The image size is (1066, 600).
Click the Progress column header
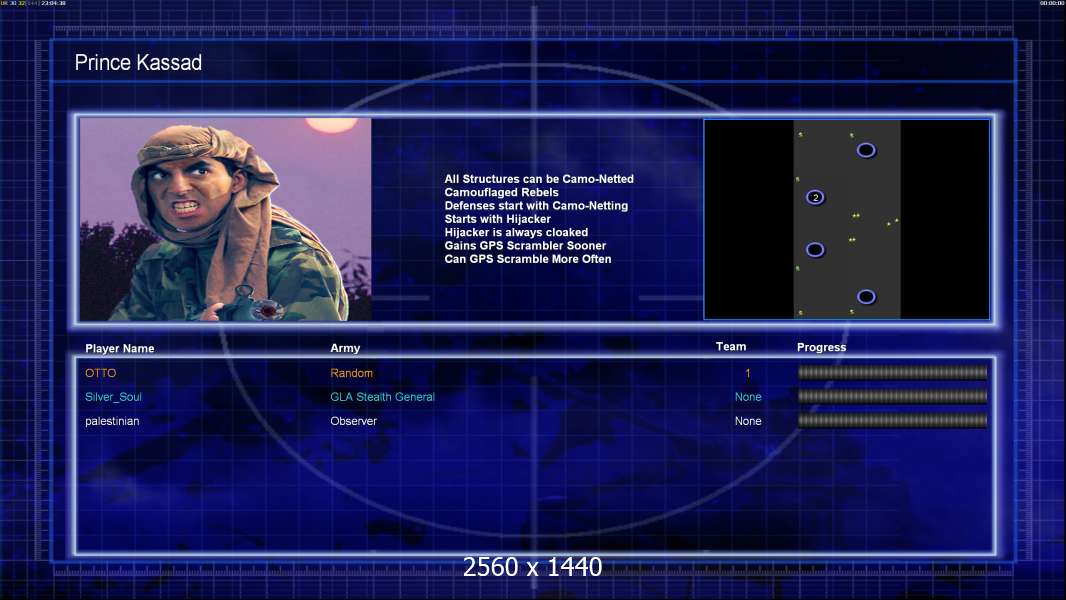pos(821,347)
